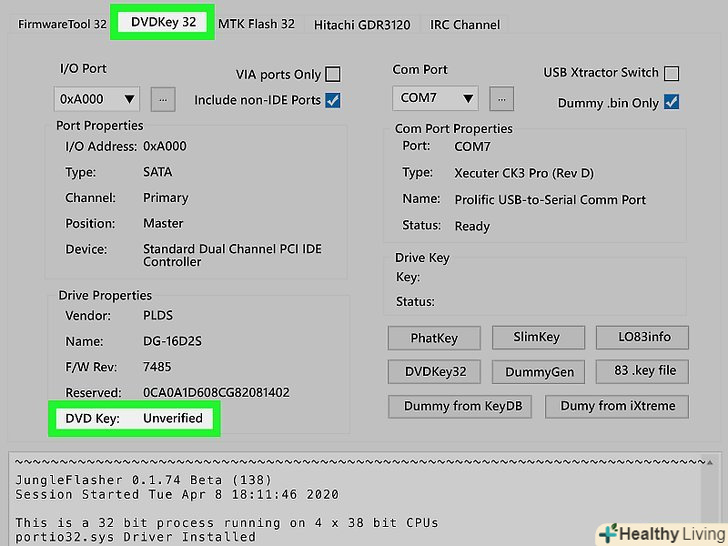Uncheck Include non-IDE Ports
728x546 pixels.
332,100
